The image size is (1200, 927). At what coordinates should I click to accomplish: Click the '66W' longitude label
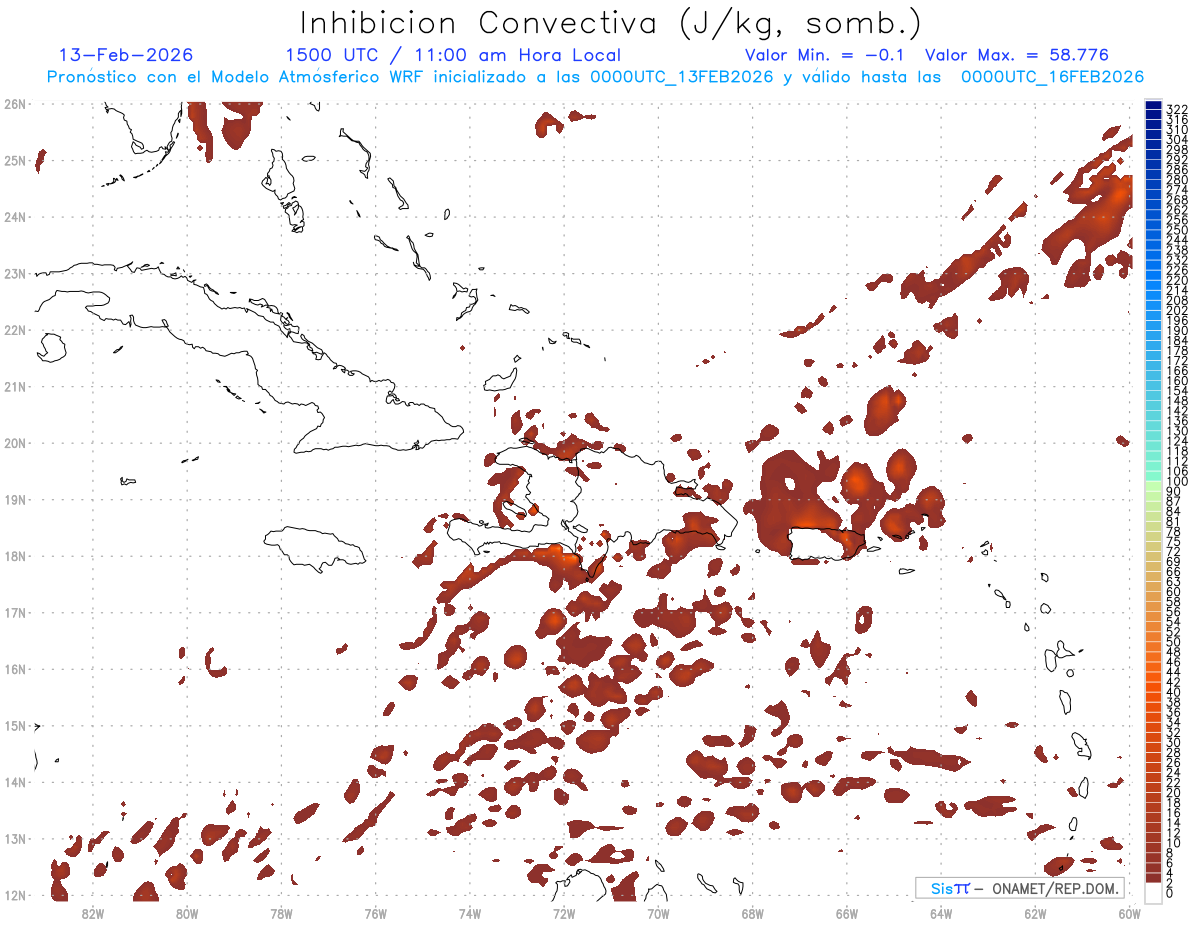[847, 913]
